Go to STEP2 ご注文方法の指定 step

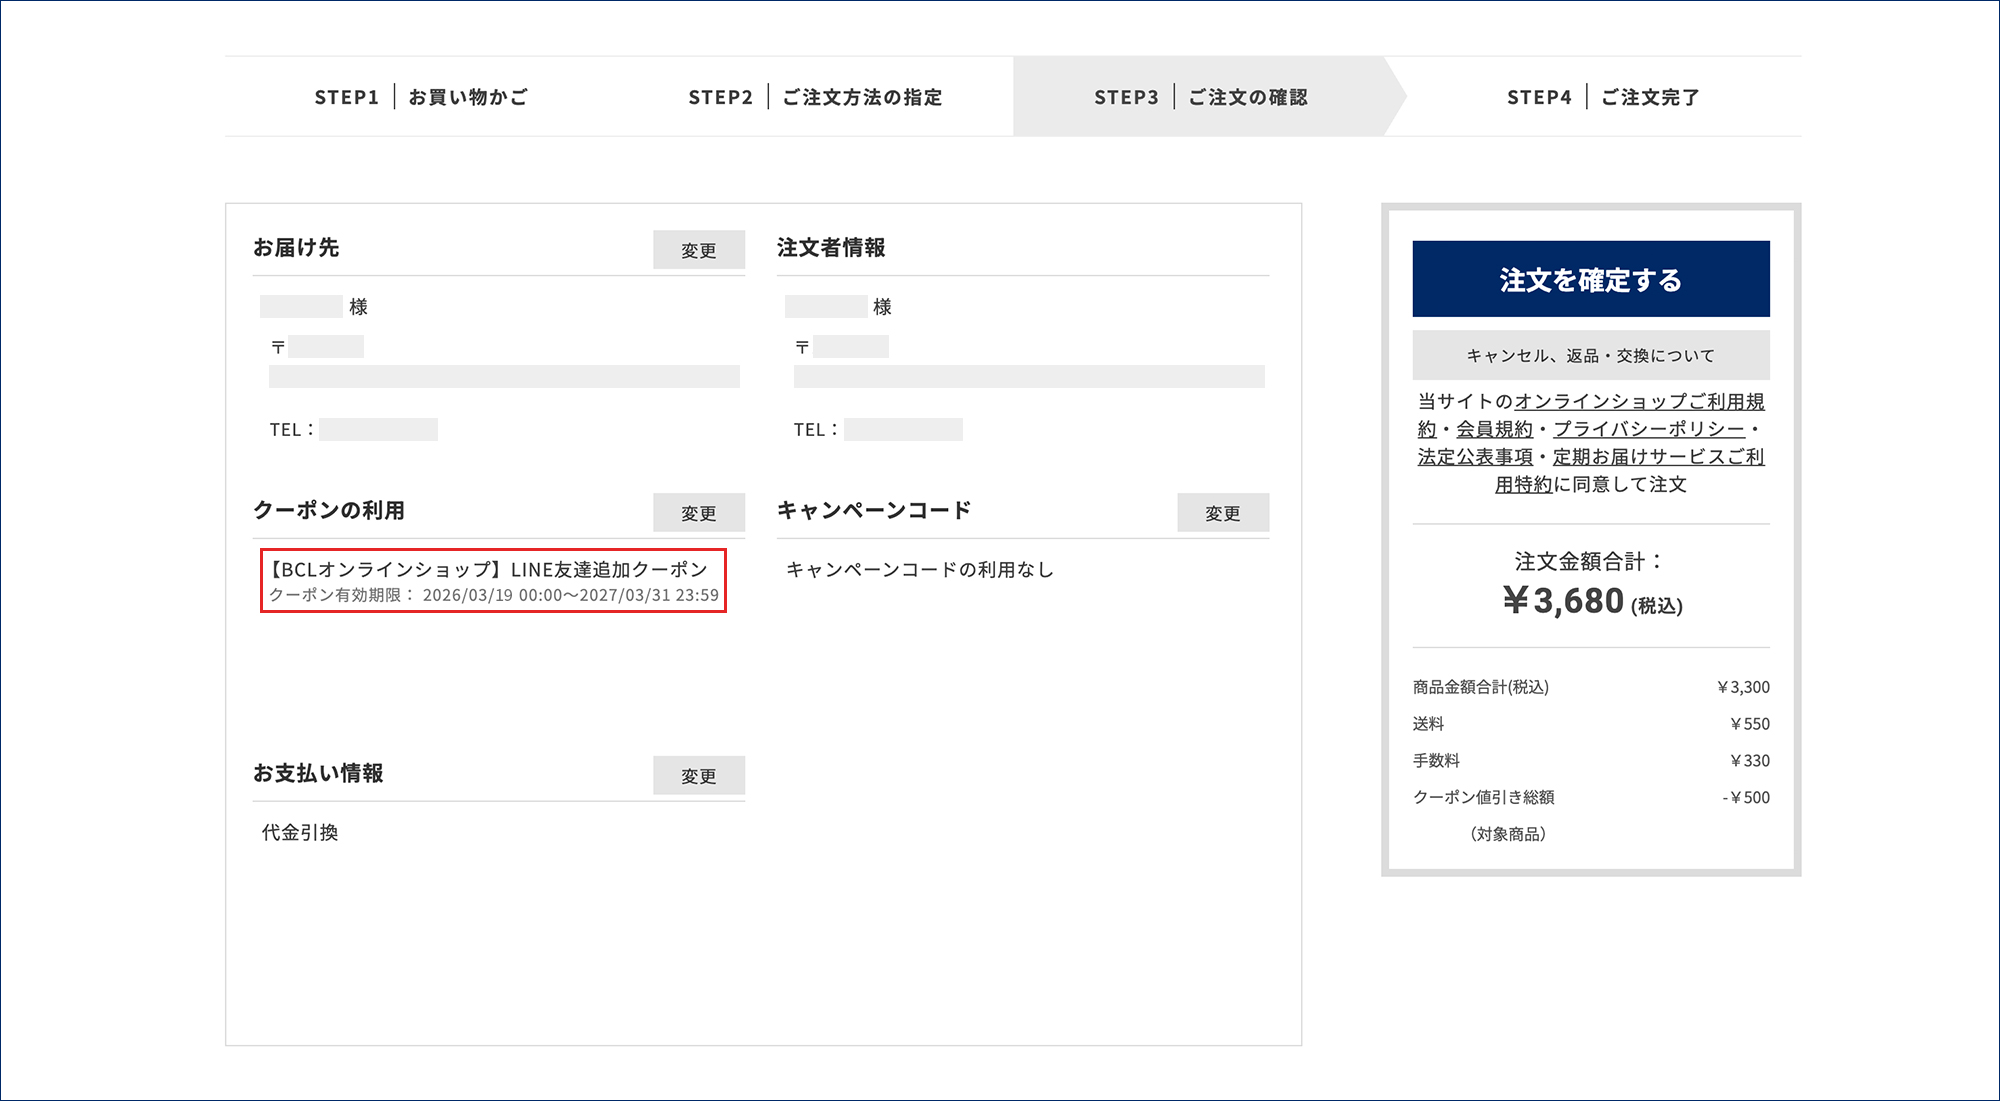(x=815, y=97)
